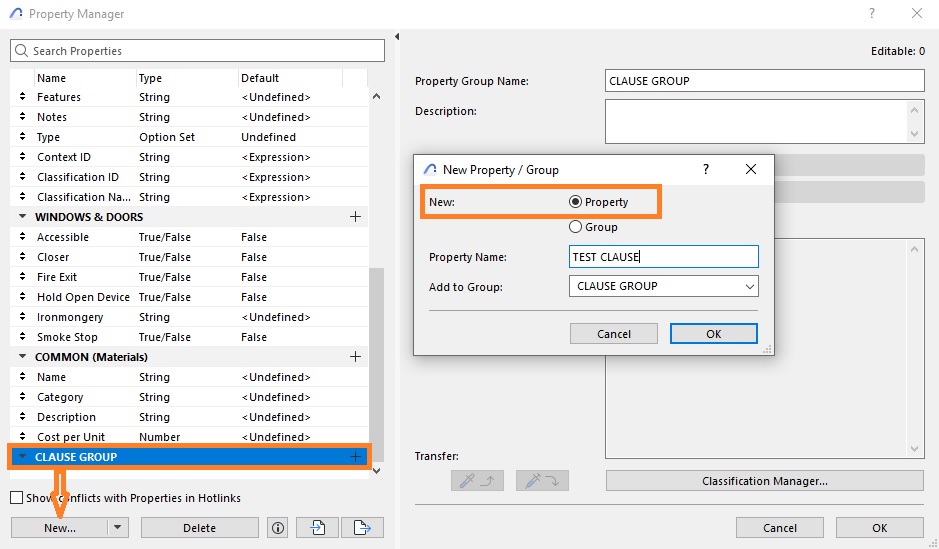The height and width of the screenshot is (549, 939).
Task: Click the property list scrollbar down arrow
Action: click(377, 471)
